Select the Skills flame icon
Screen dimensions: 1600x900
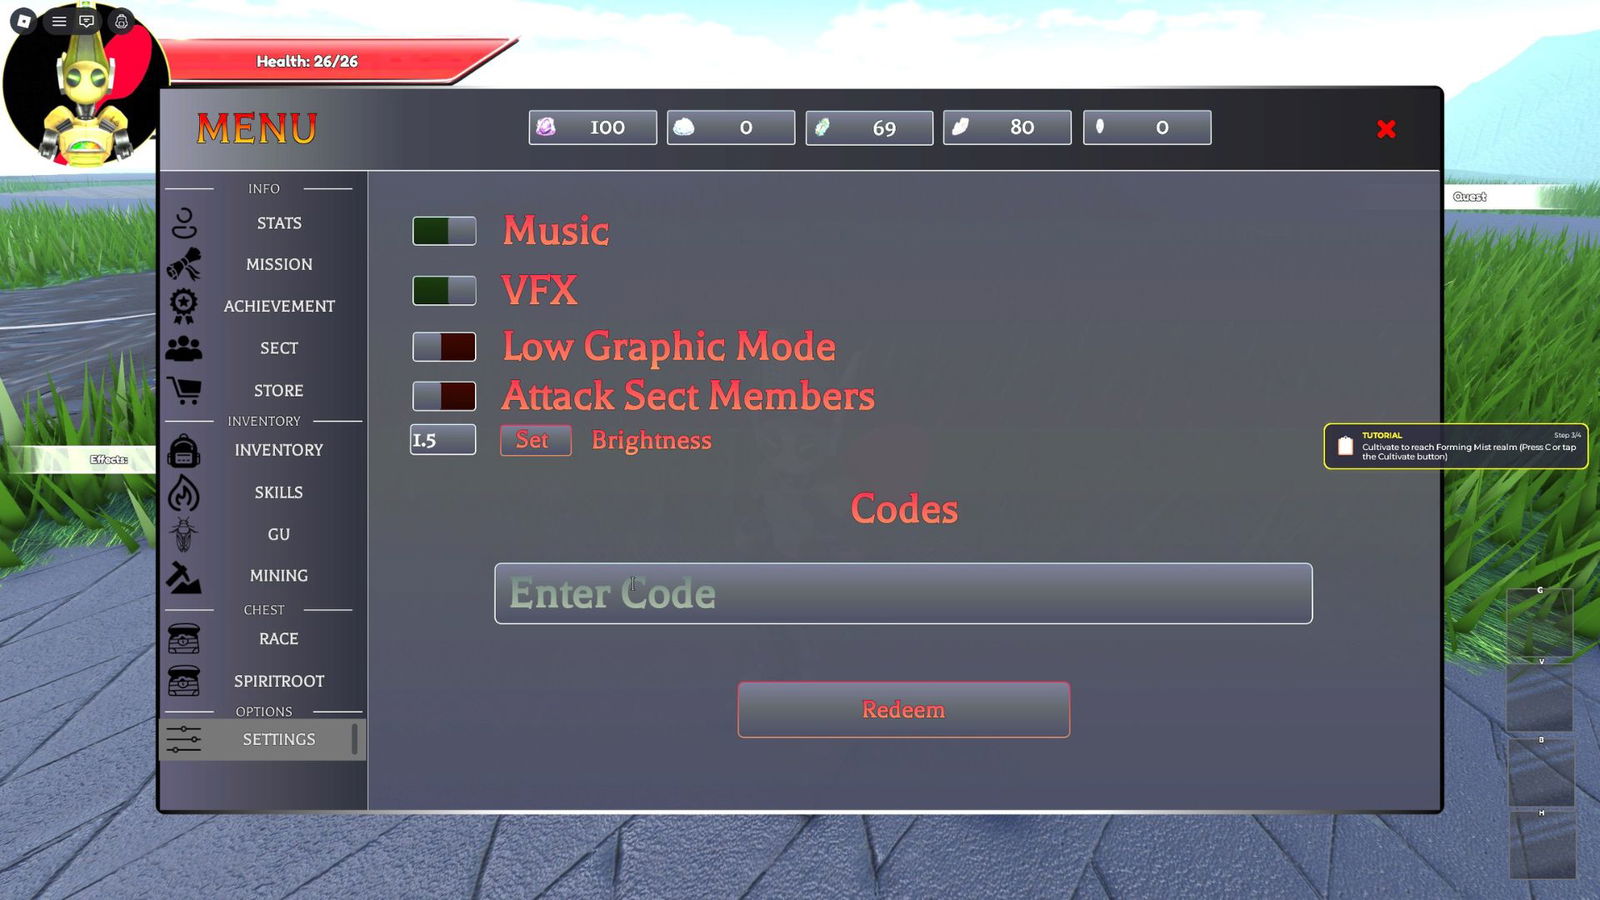[184, 493]
